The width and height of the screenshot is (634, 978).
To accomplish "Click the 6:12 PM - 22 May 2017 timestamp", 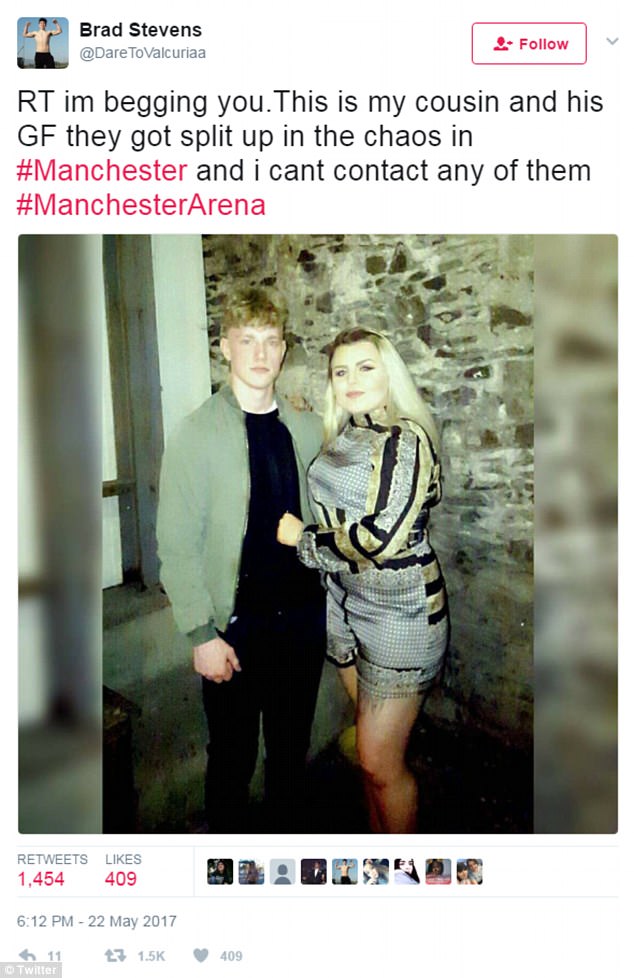I will (97, 921).
